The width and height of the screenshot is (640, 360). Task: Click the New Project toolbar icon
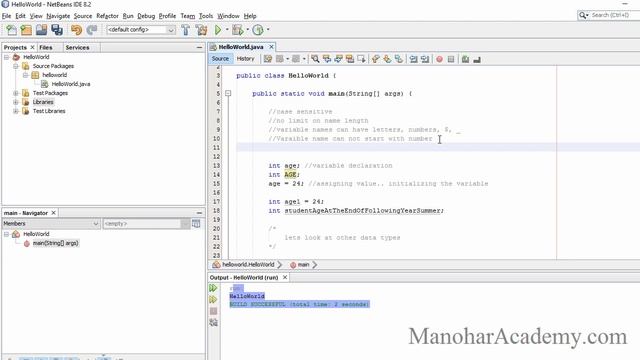coord(26,30)
